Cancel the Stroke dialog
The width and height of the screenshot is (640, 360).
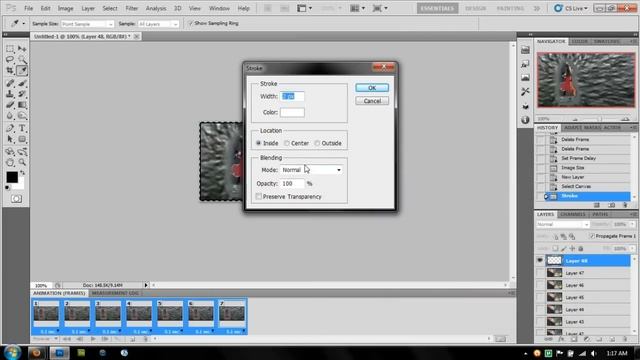[x=372, y=101]
